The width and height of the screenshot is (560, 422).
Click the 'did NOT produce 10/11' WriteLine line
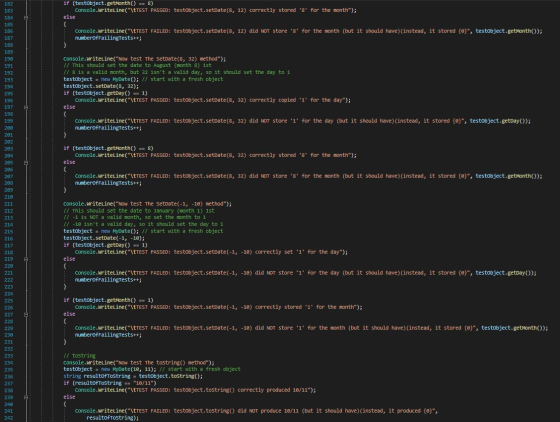(x=256, y=411)
